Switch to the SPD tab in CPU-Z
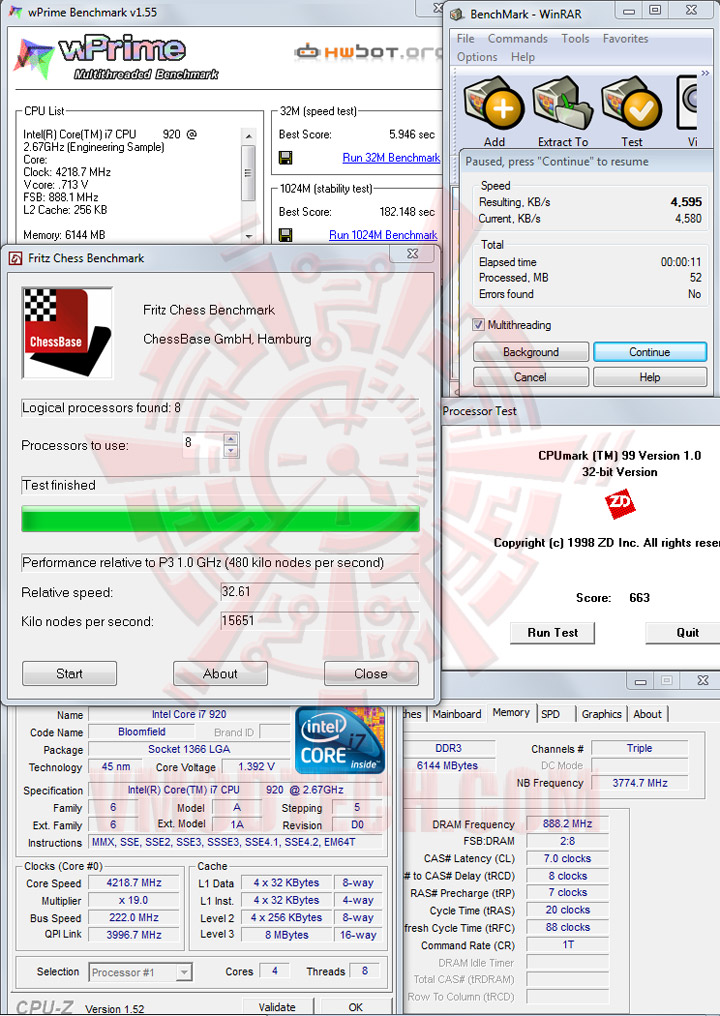 click(551, 713)
